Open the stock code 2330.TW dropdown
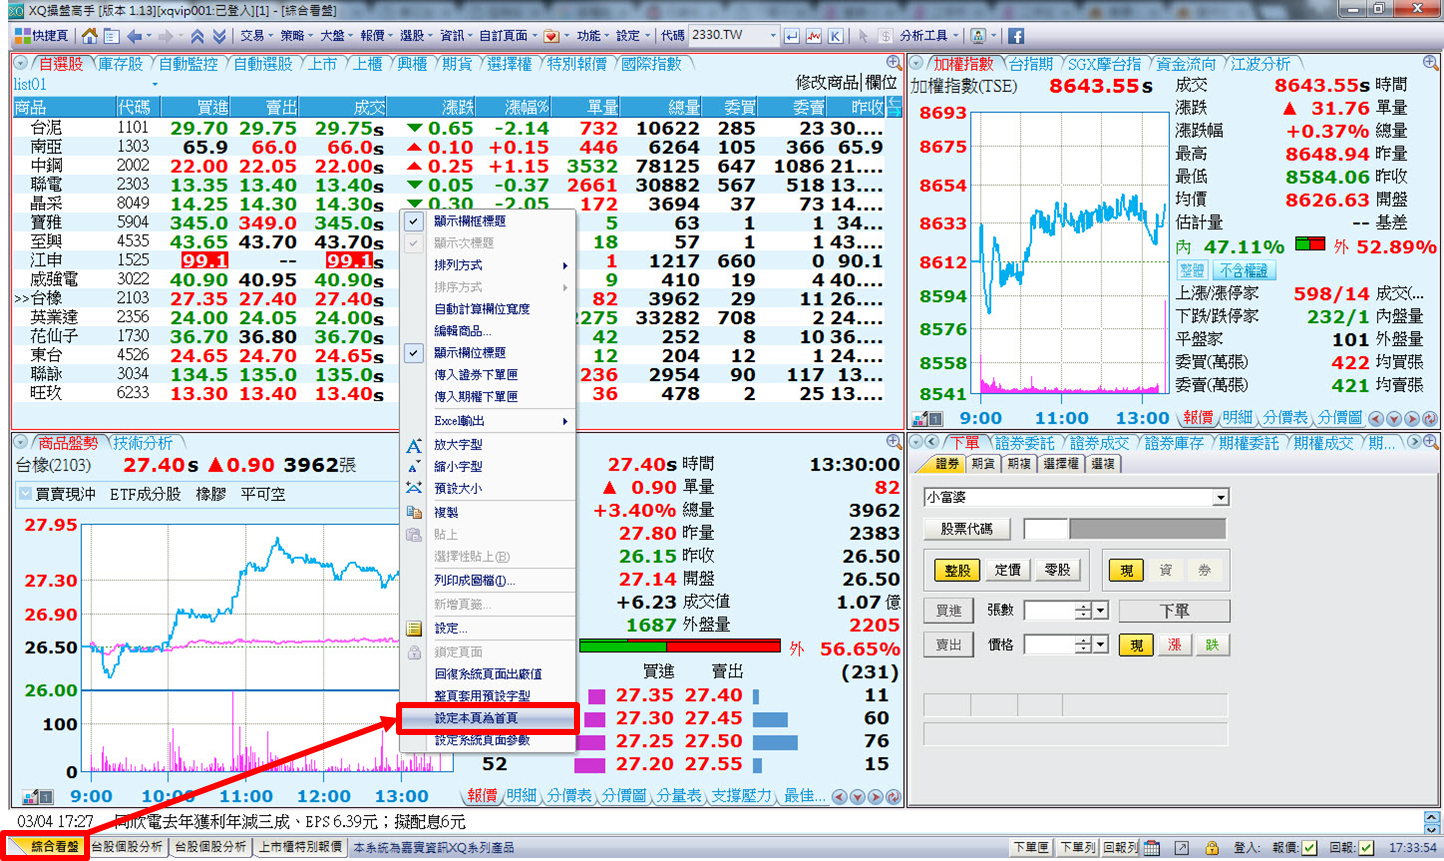 (773, 35)
